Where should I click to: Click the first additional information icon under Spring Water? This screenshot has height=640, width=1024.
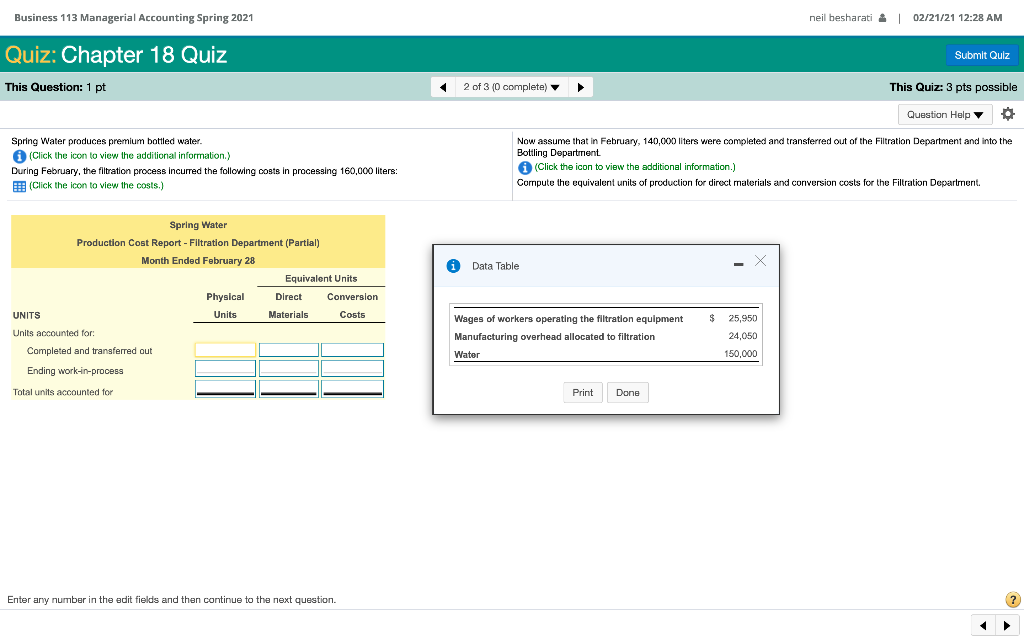[19, 156]
